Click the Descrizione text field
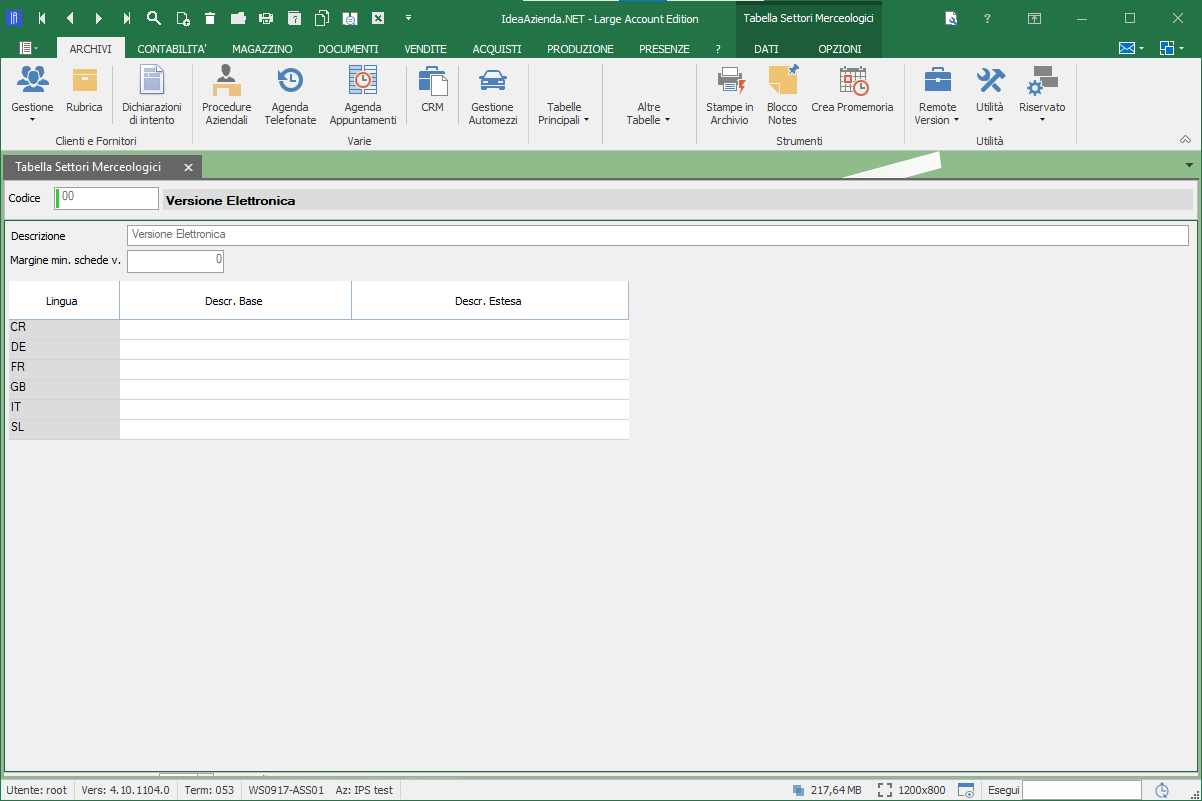The image size is (1202, 801). click(x=658, y=235)
